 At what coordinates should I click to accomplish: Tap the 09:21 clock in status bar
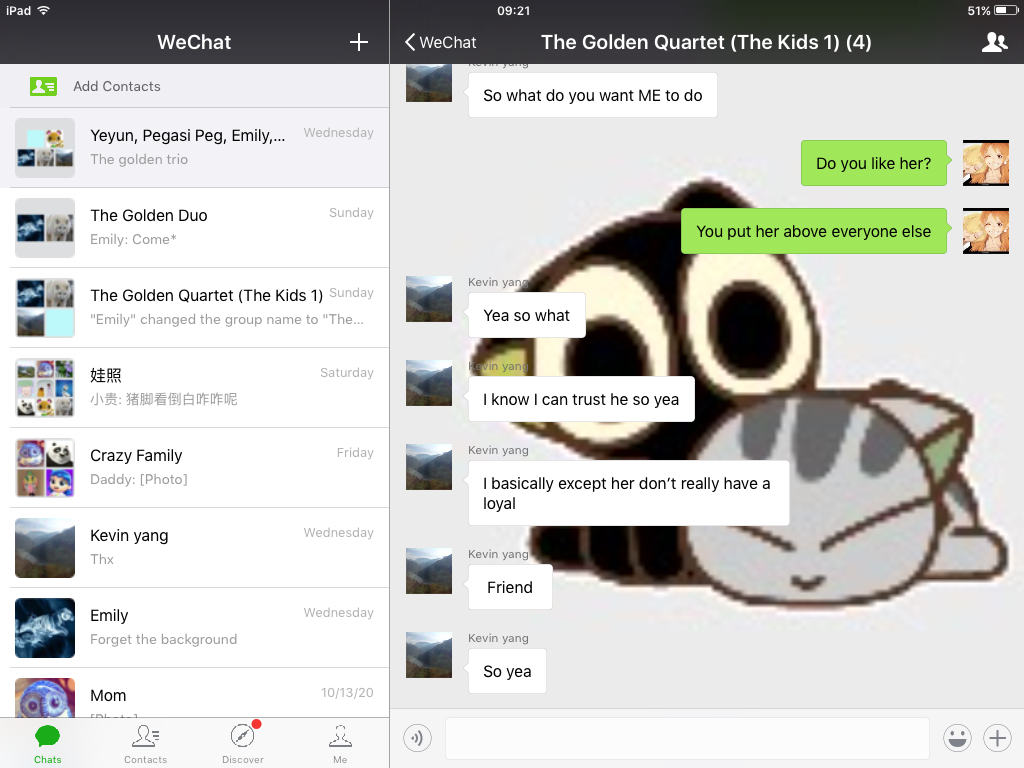coord(513,10)
